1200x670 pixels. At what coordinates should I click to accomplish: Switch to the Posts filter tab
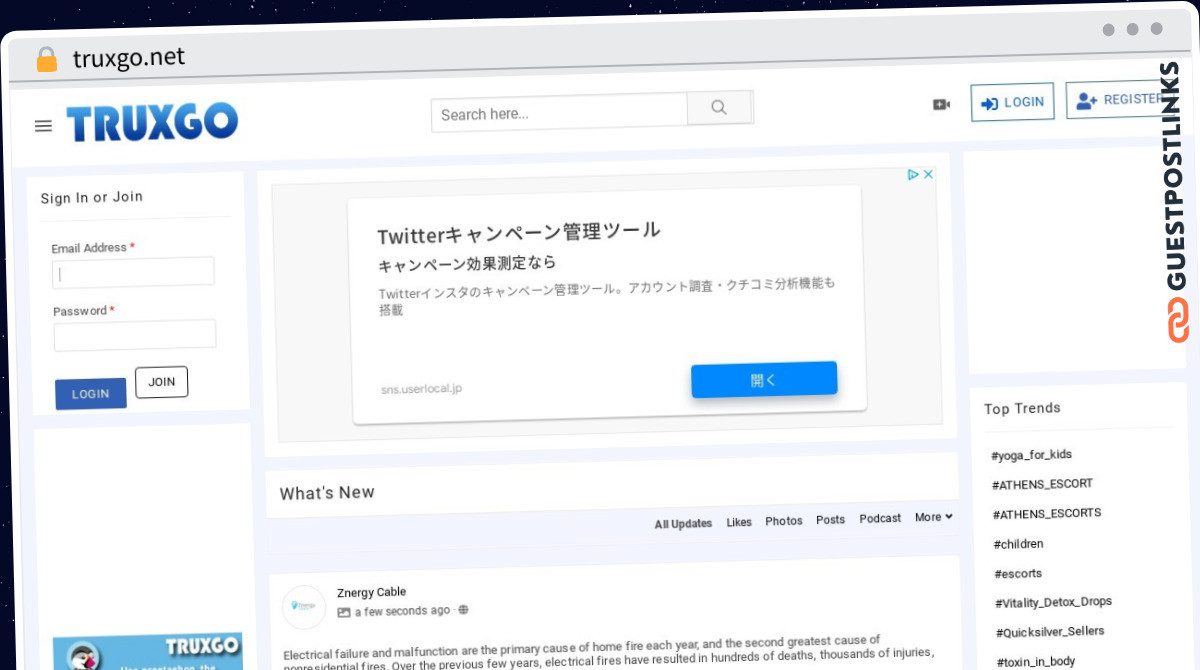tap(830, 520)
